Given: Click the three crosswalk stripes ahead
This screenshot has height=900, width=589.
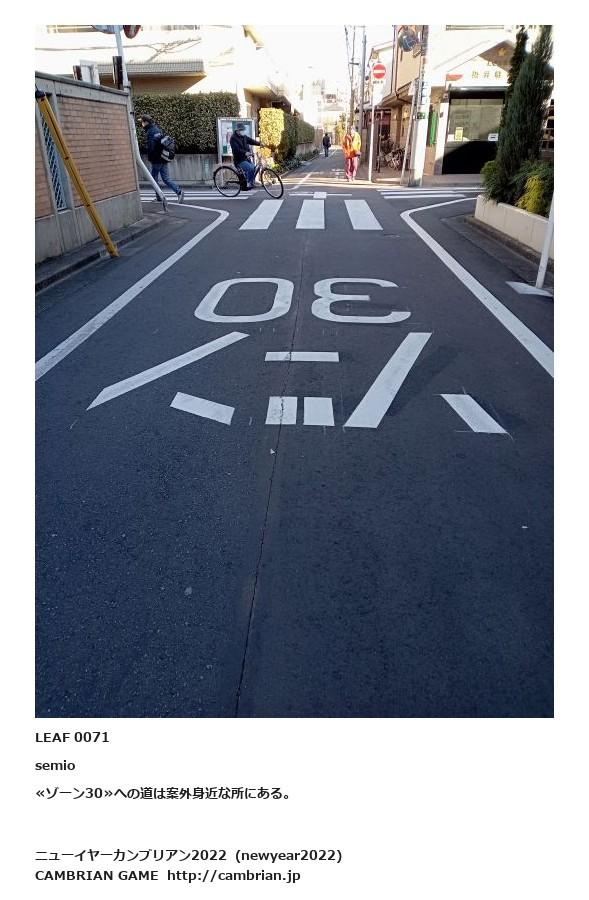Looking at the screenshot, I should tap(311, 215).
